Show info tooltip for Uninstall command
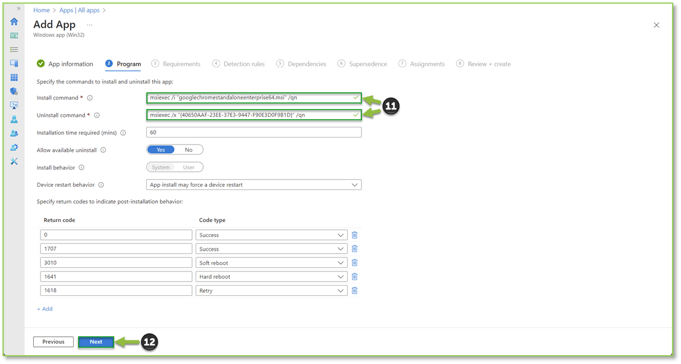 pos(97,115)
